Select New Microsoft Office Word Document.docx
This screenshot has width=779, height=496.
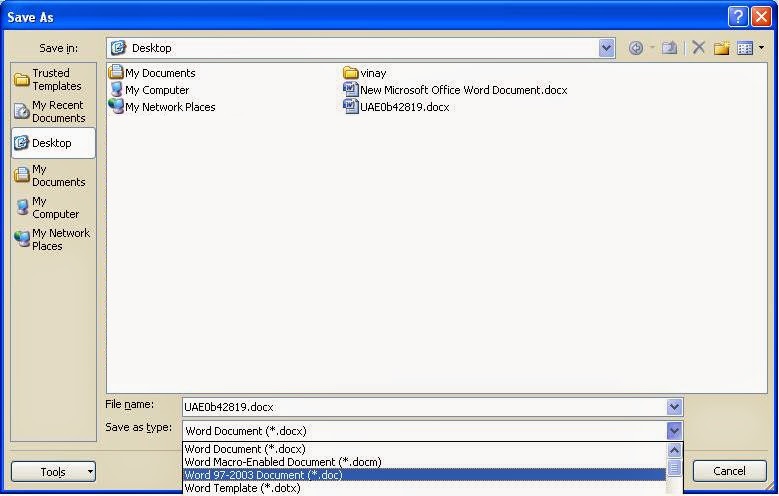point(455,90)
